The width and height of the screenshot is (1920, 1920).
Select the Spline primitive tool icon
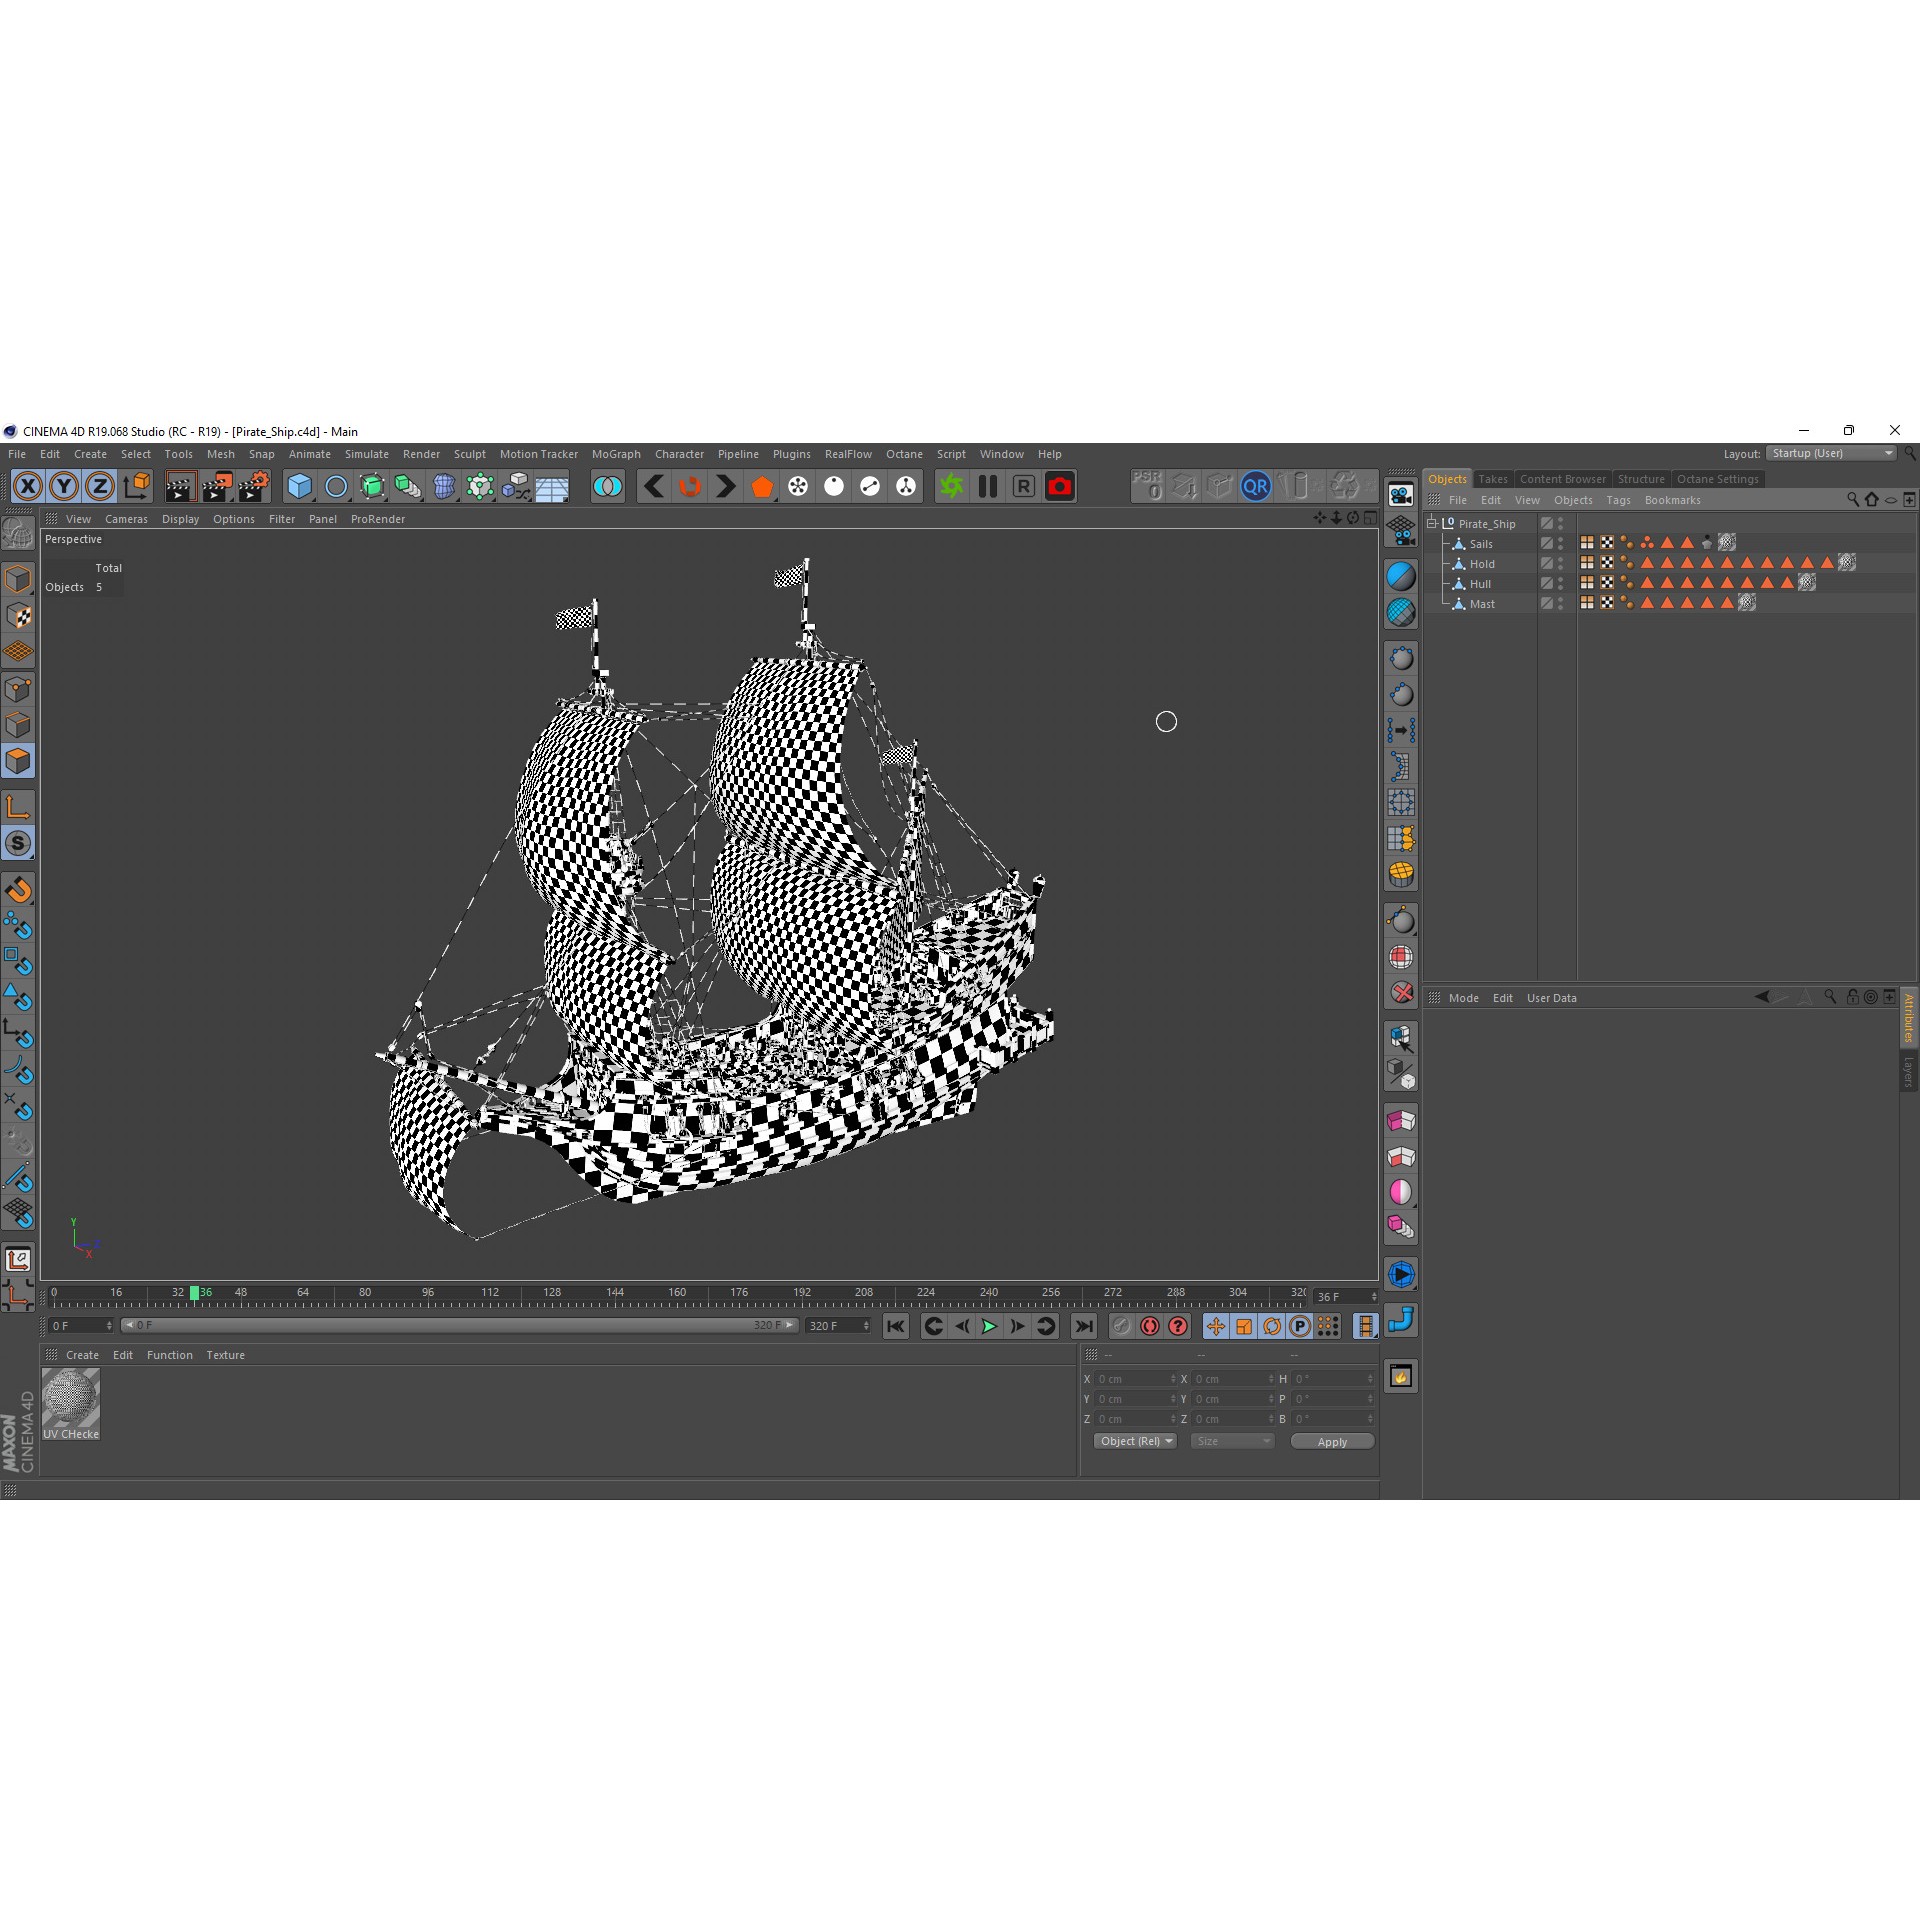pos(336,486)
